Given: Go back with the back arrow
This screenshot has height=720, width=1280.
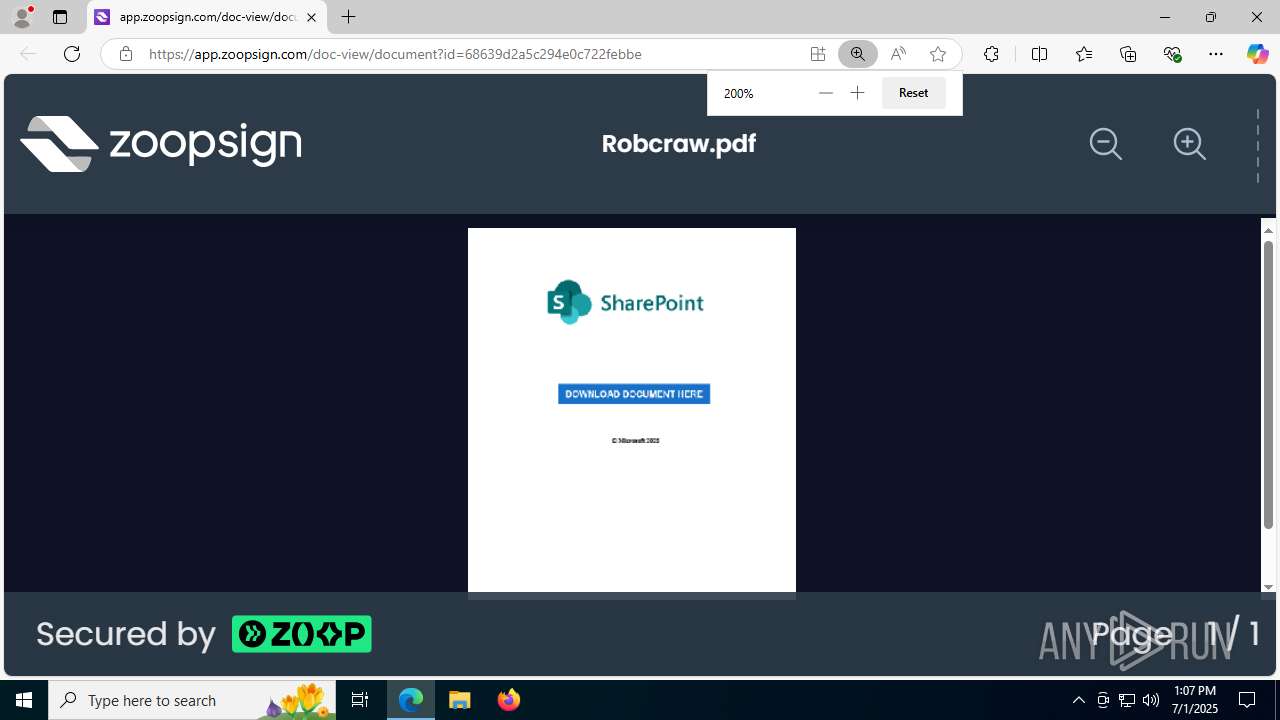Looking at the screenshot, I should pos(28,54).
